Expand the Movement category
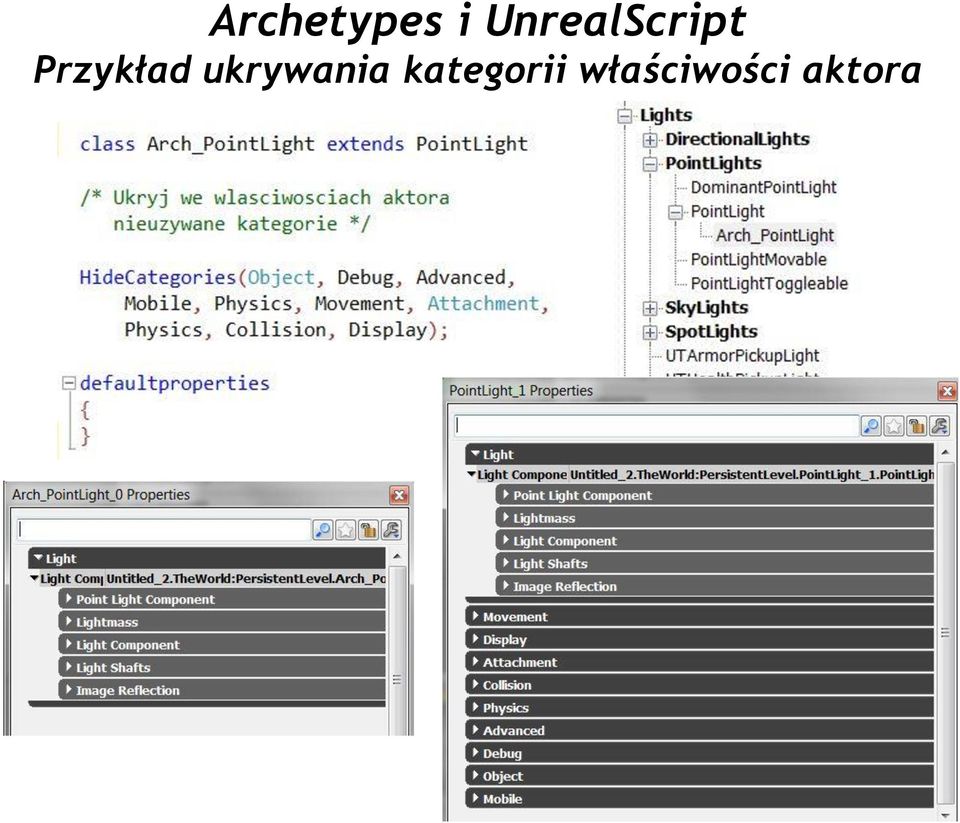The image size is (960, 823). tap(476, 616)
